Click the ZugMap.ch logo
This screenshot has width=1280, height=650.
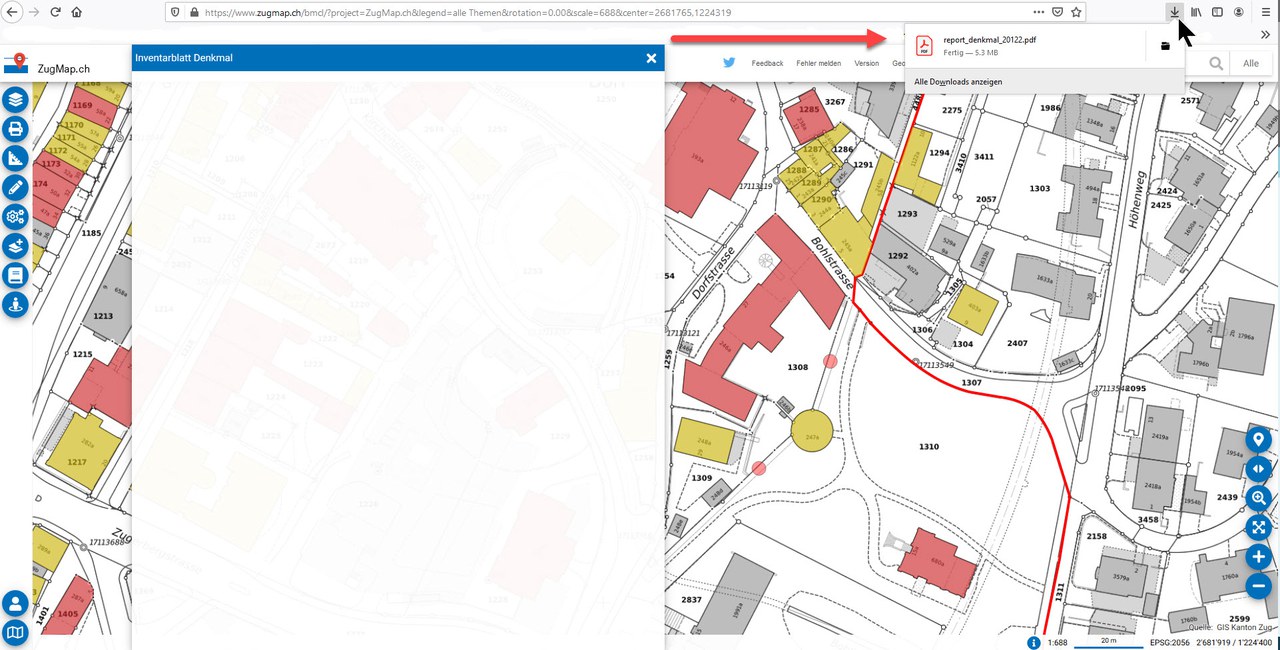(x=47, y=64)
